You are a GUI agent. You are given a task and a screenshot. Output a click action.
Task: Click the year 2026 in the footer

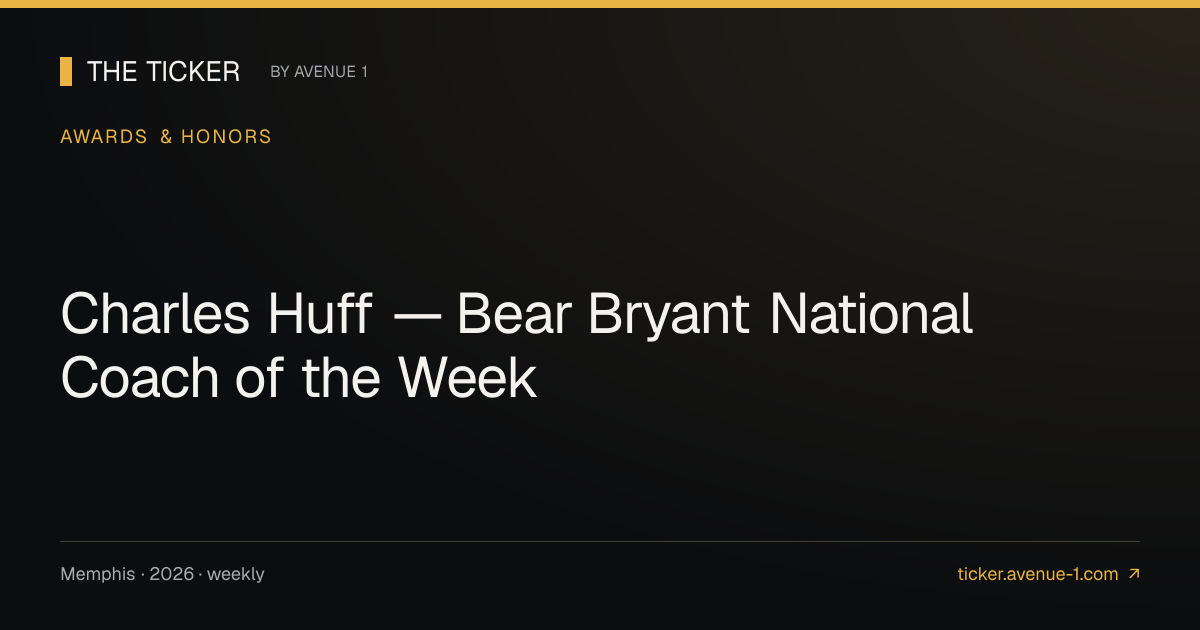tap(172, 574)
